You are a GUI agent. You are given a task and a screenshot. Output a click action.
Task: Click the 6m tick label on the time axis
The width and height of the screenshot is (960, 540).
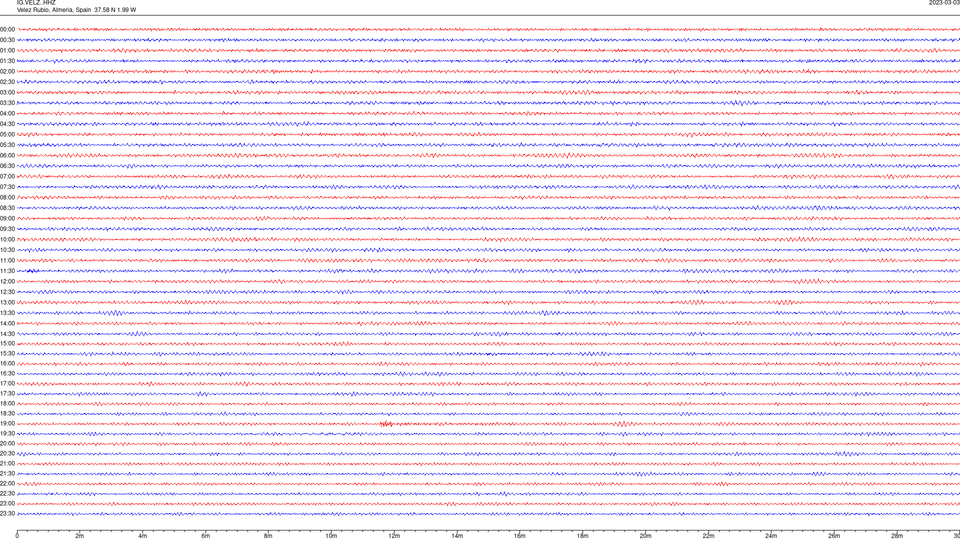205,536
